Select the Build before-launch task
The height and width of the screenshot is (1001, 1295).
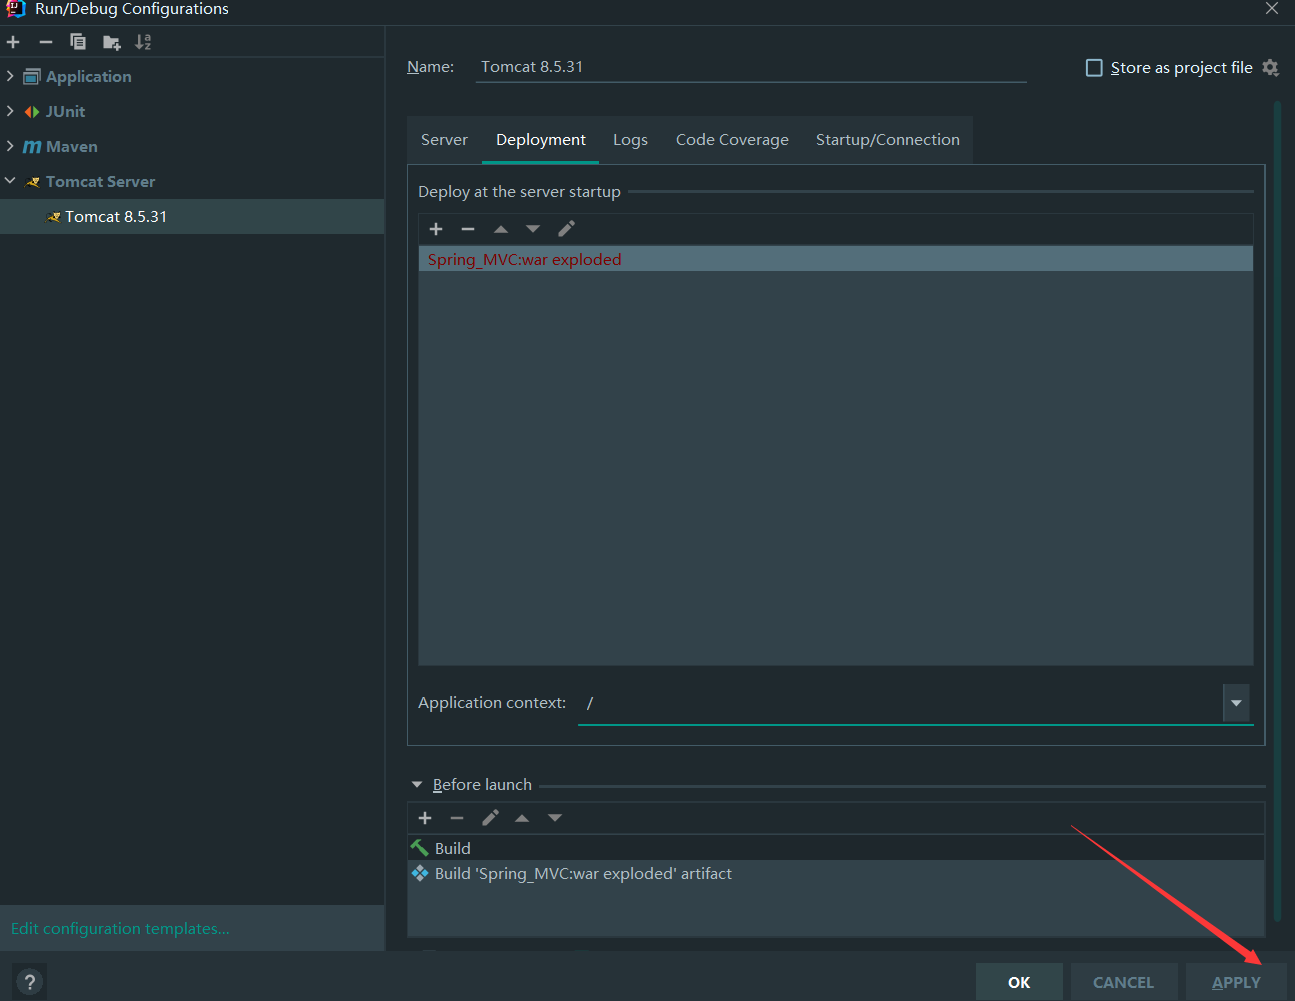(x=836, y=848)
